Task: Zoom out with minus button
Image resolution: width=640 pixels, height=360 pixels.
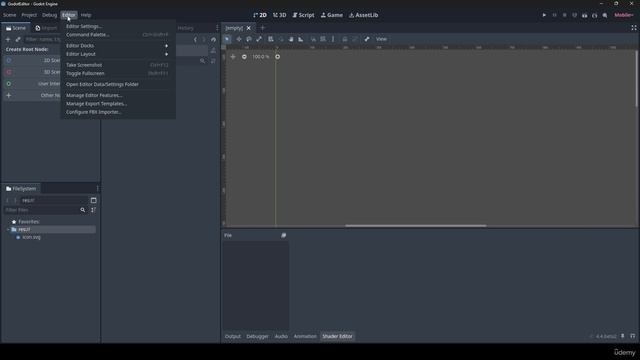Action: (x=244, y=57)
